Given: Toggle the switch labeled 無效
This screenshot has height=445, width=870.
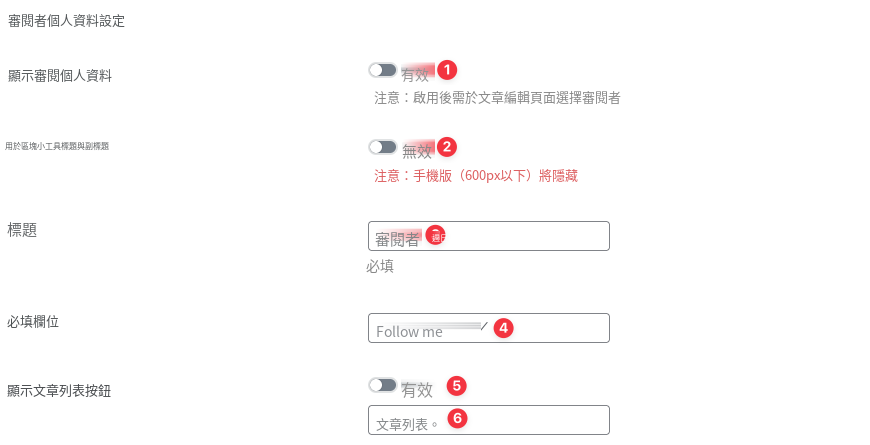Looking at the screenshot, I should click(383, 147).
